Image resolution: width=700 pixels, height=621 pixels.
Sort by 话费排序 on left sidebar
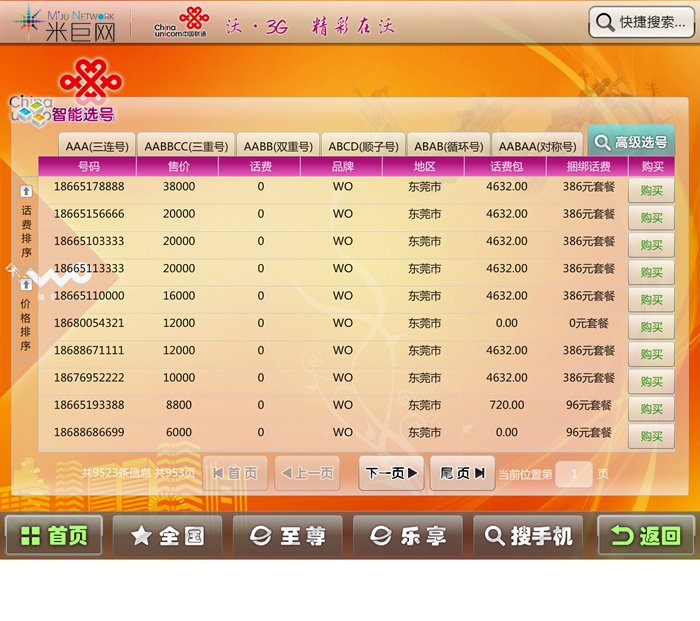point(26,223)
